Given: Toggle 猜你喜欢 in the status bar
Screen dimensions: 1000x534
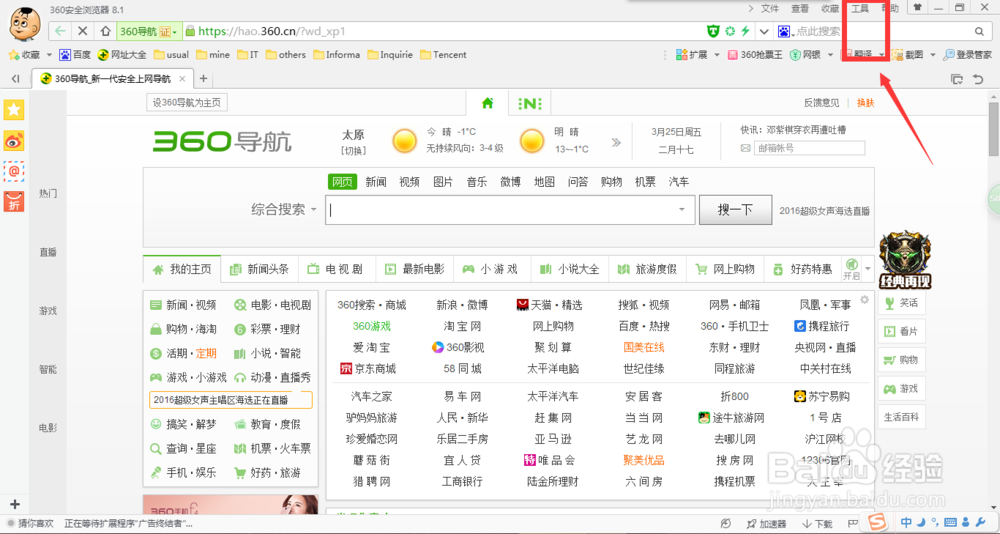Looking at the screenshot, I should (31, 524).
